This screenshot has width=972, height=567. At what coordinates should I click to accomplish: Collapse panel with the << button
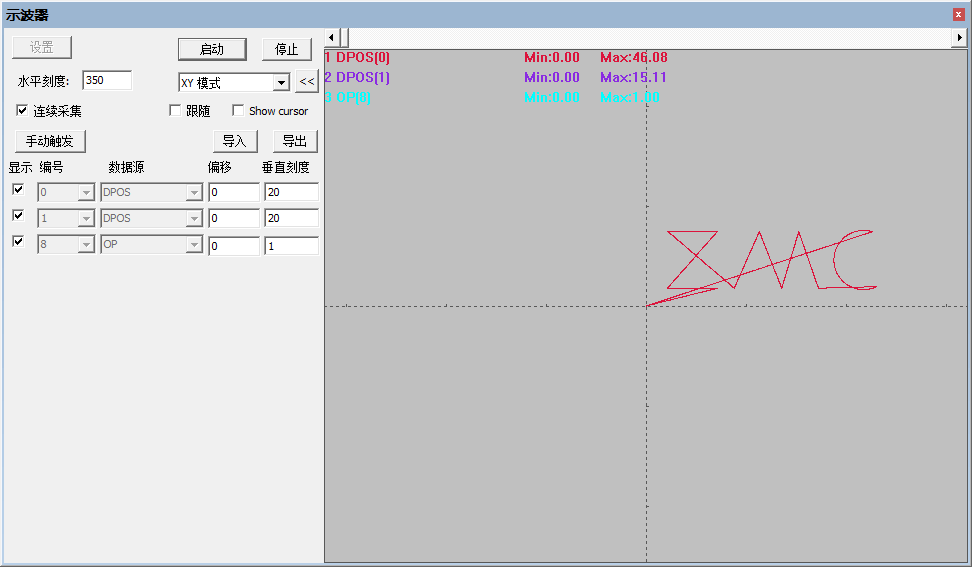tap(307, 82)
